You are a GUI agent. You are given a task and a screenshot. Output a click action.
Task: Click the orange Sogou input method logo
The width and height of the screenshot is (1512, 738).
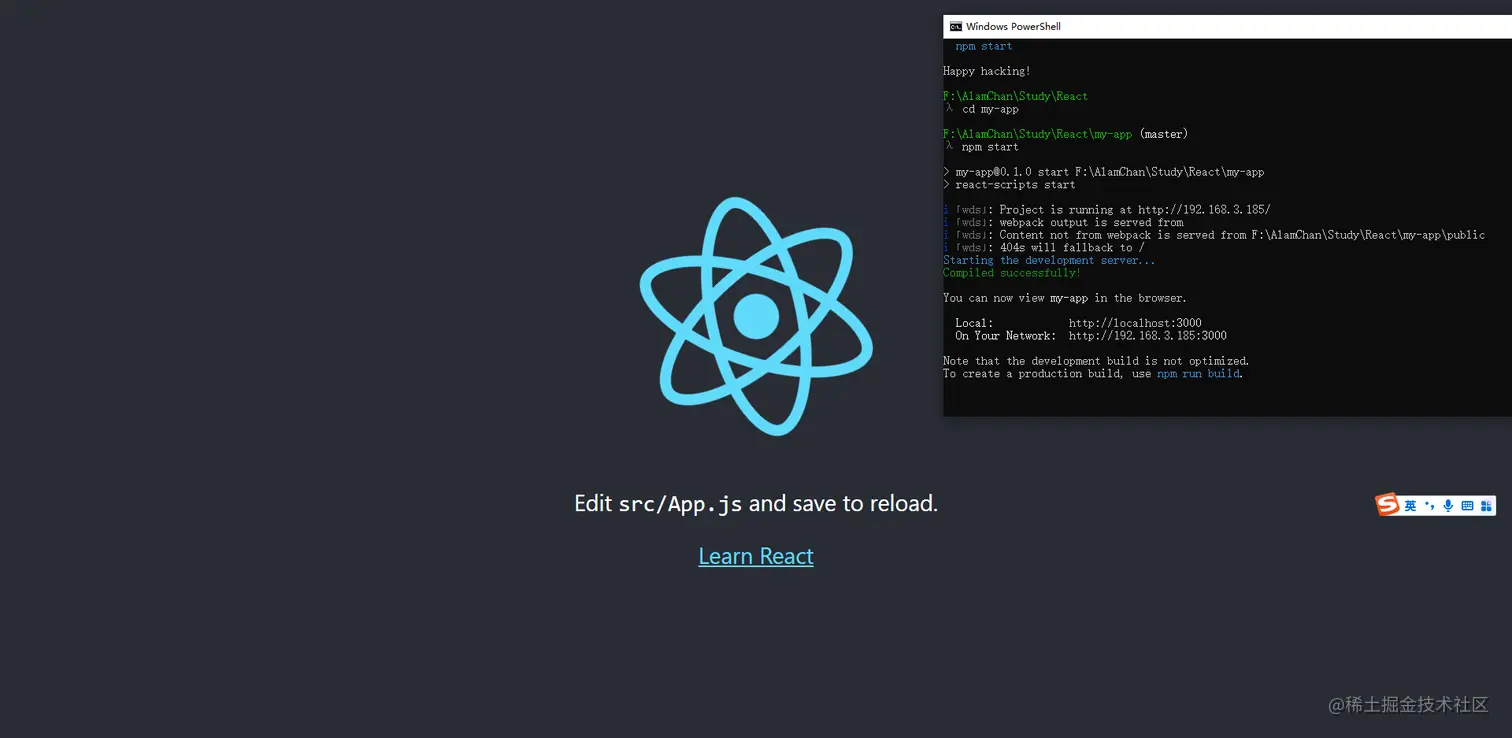tap(1387, 505)
